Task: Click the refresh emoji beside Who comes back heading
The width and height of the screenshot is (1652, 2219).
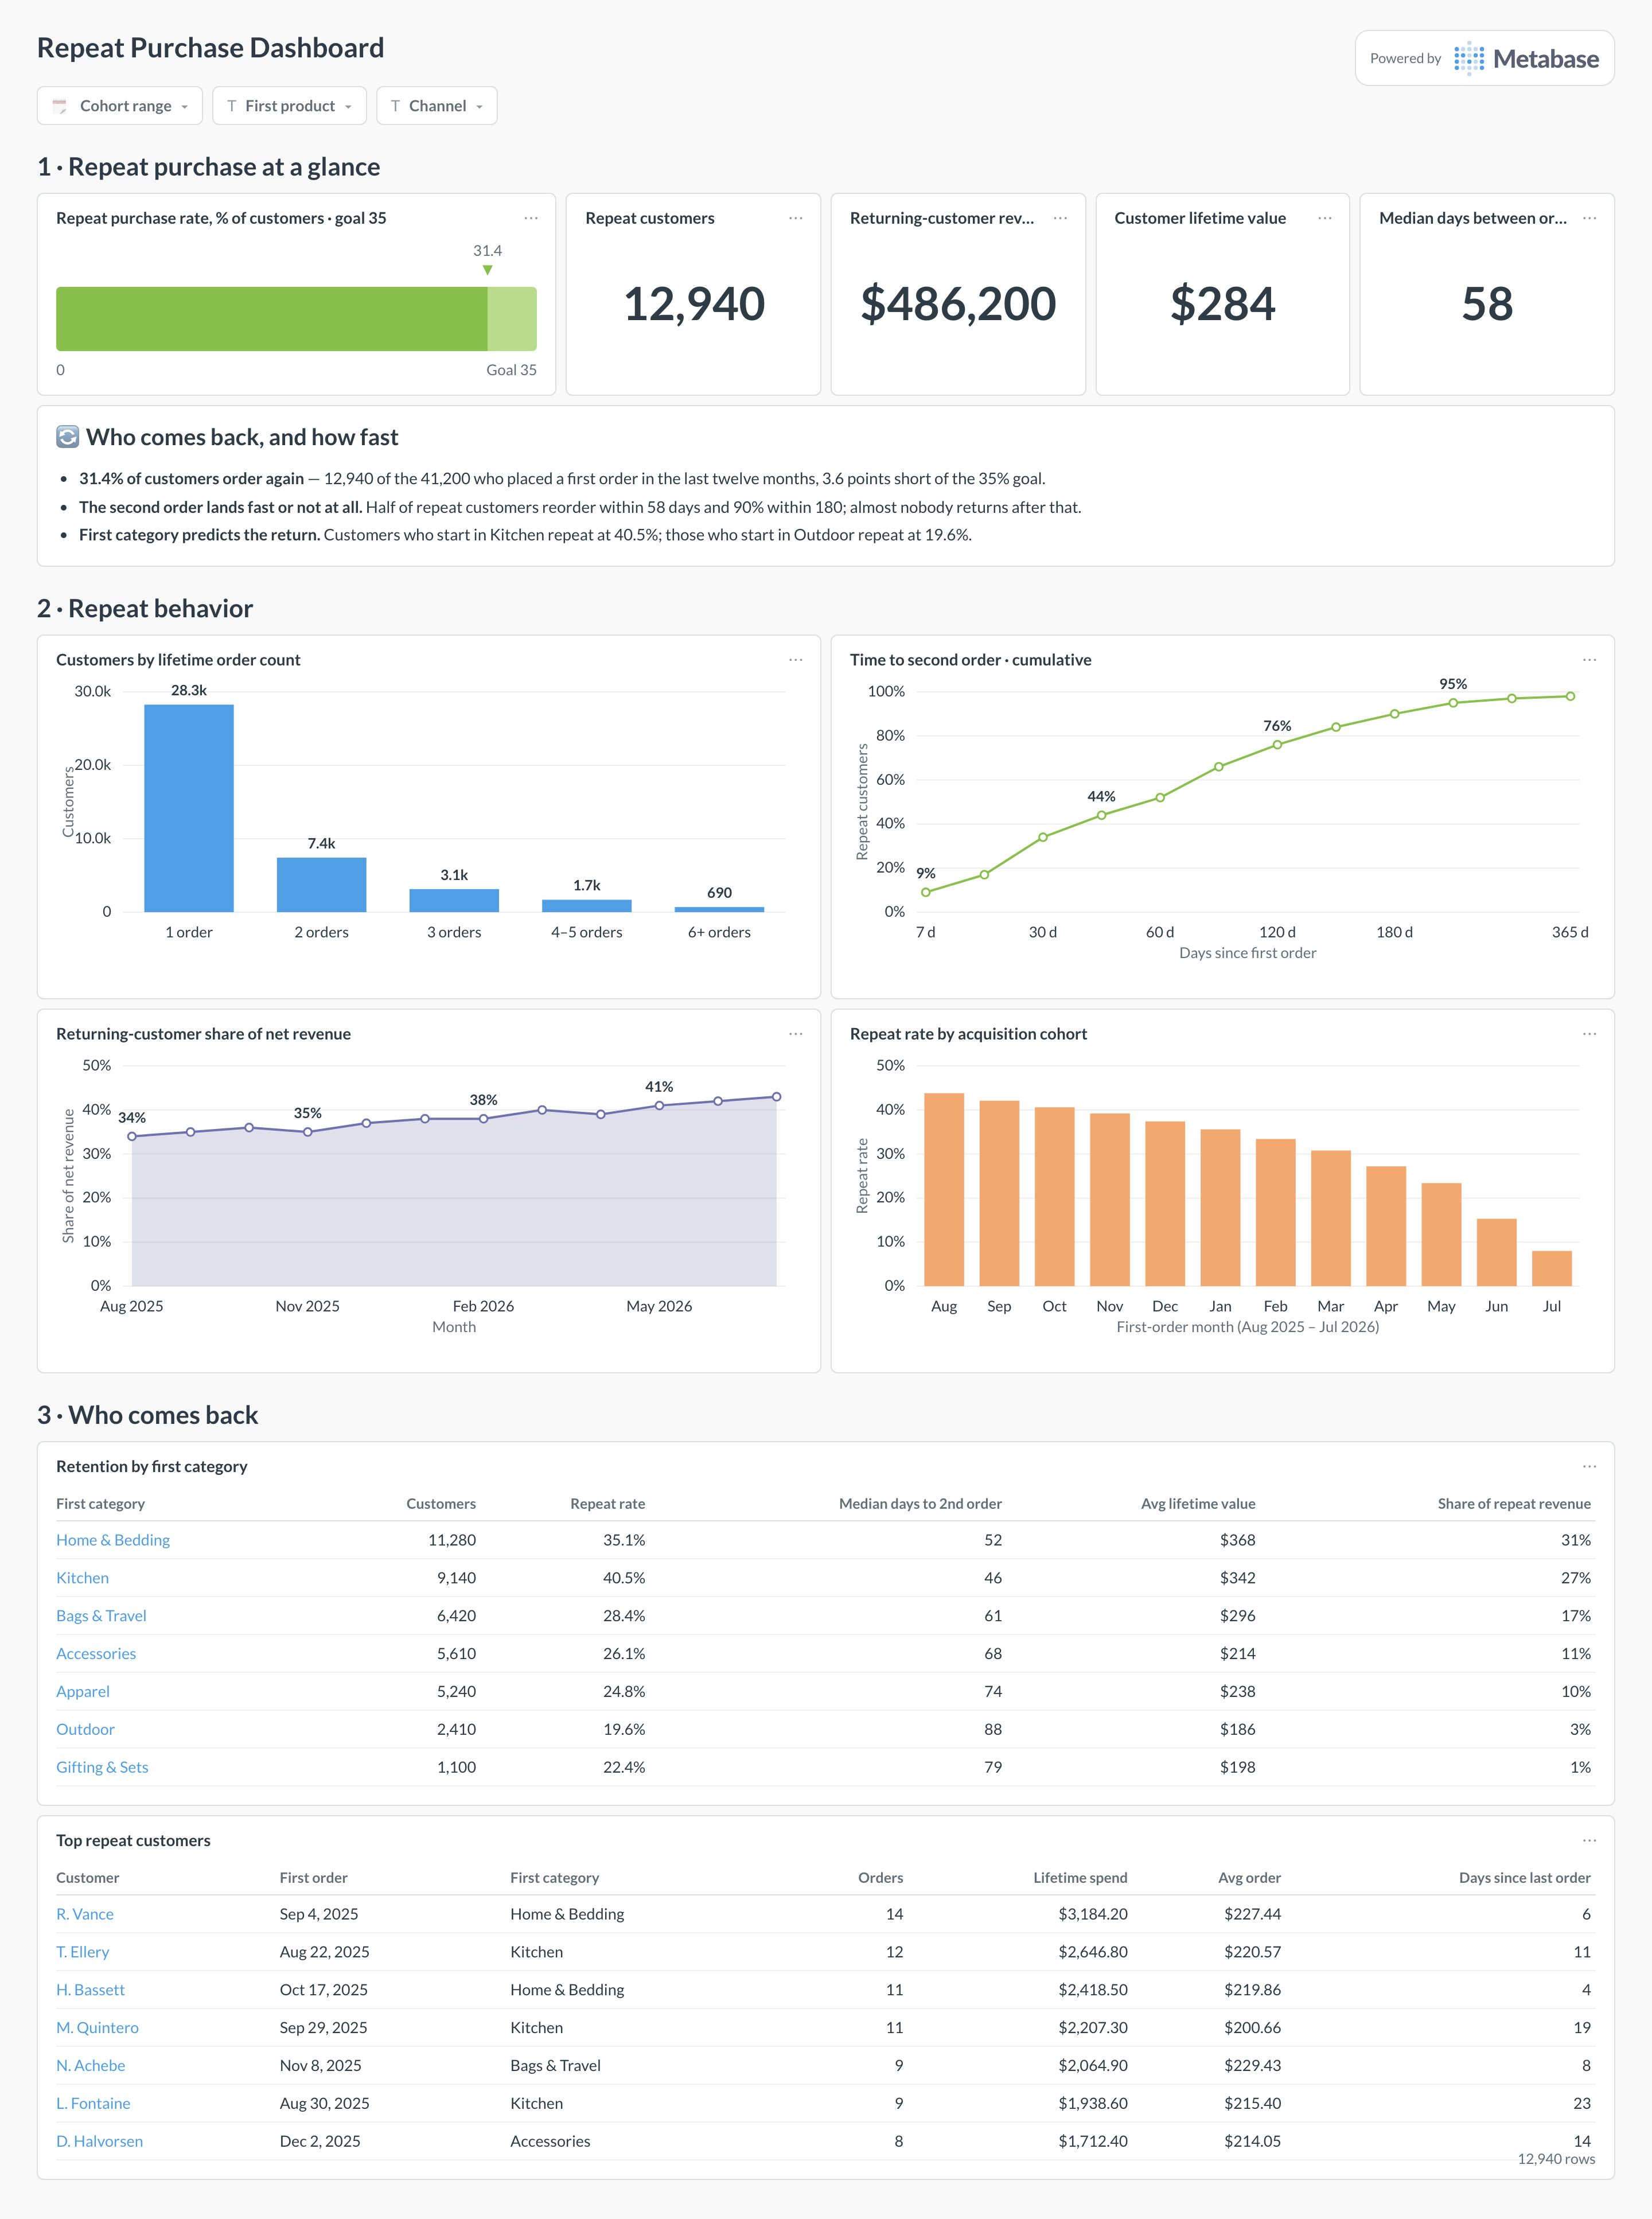Action: click(x=67, y=437)
